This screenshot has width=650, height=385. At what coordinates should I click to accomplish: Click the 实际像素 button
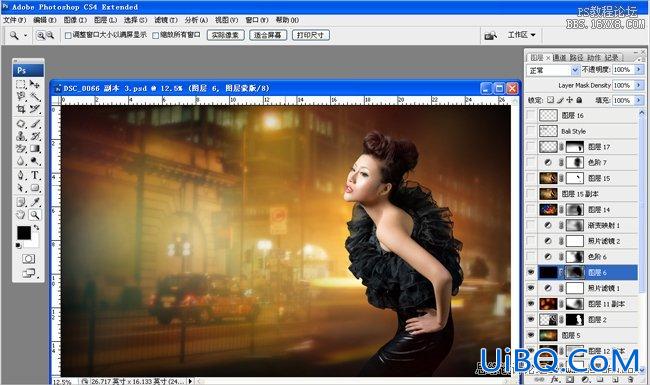pyautogui.click(x=226, y=35)
